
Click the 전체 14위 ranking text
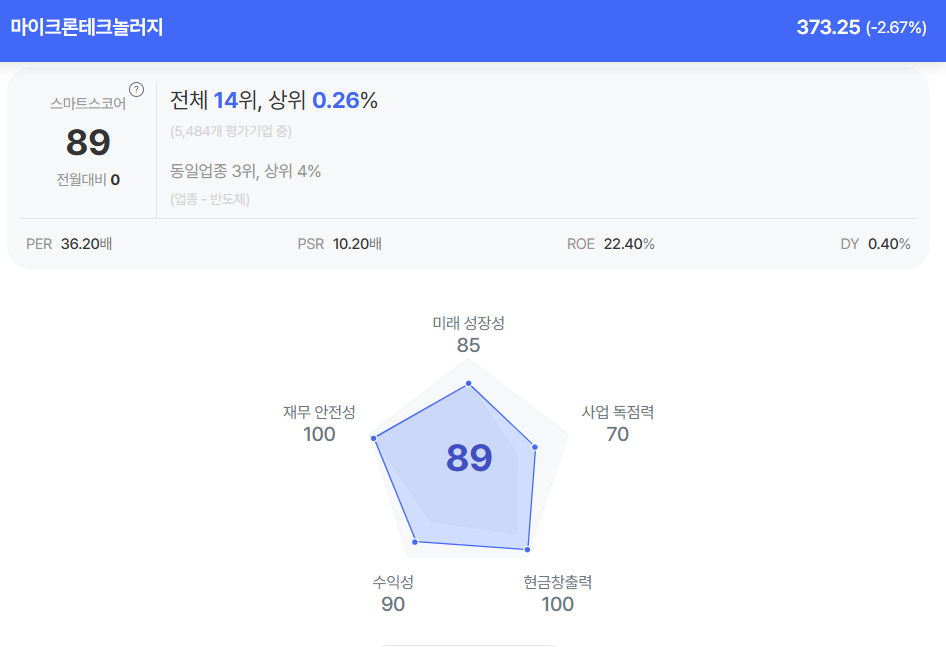213,100
